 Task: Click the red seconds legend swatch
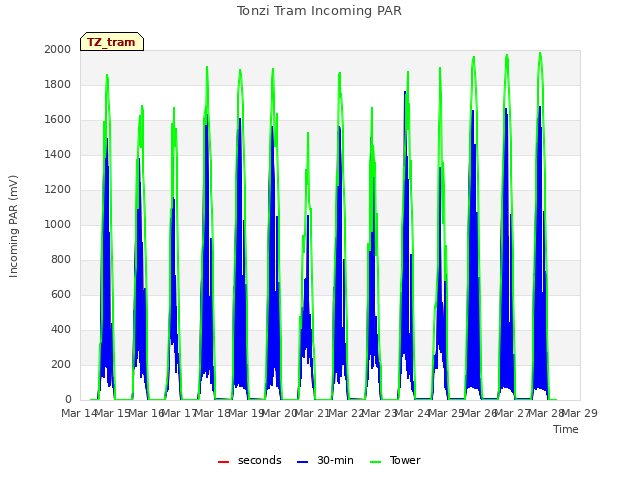tap(223, 462)
